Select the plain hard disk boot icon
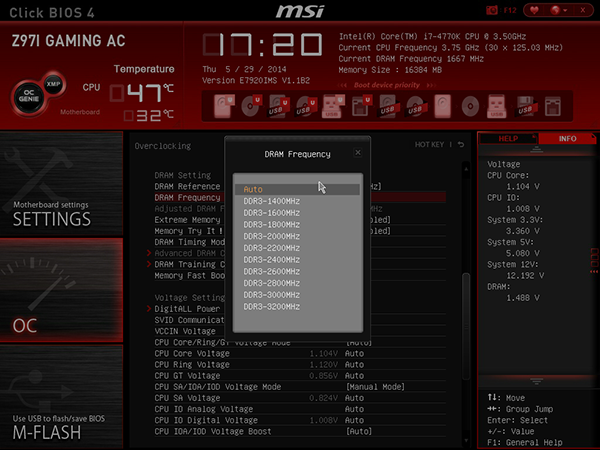600x450 pixels. [443, 106]
